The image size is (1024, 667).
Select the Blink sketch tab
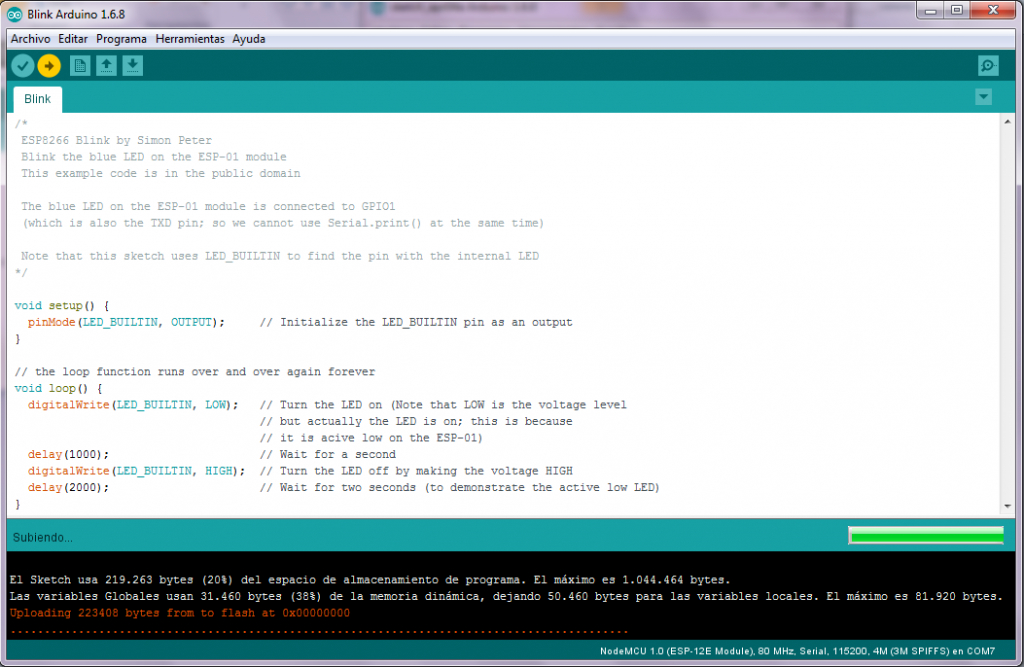[37, 99]
